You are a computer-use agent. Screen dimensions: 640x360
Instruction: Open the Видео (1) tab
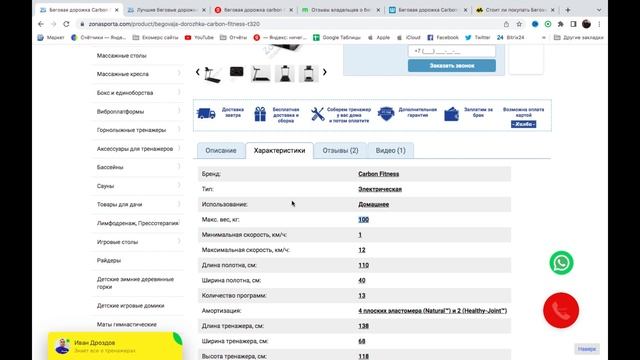[391, 151]
